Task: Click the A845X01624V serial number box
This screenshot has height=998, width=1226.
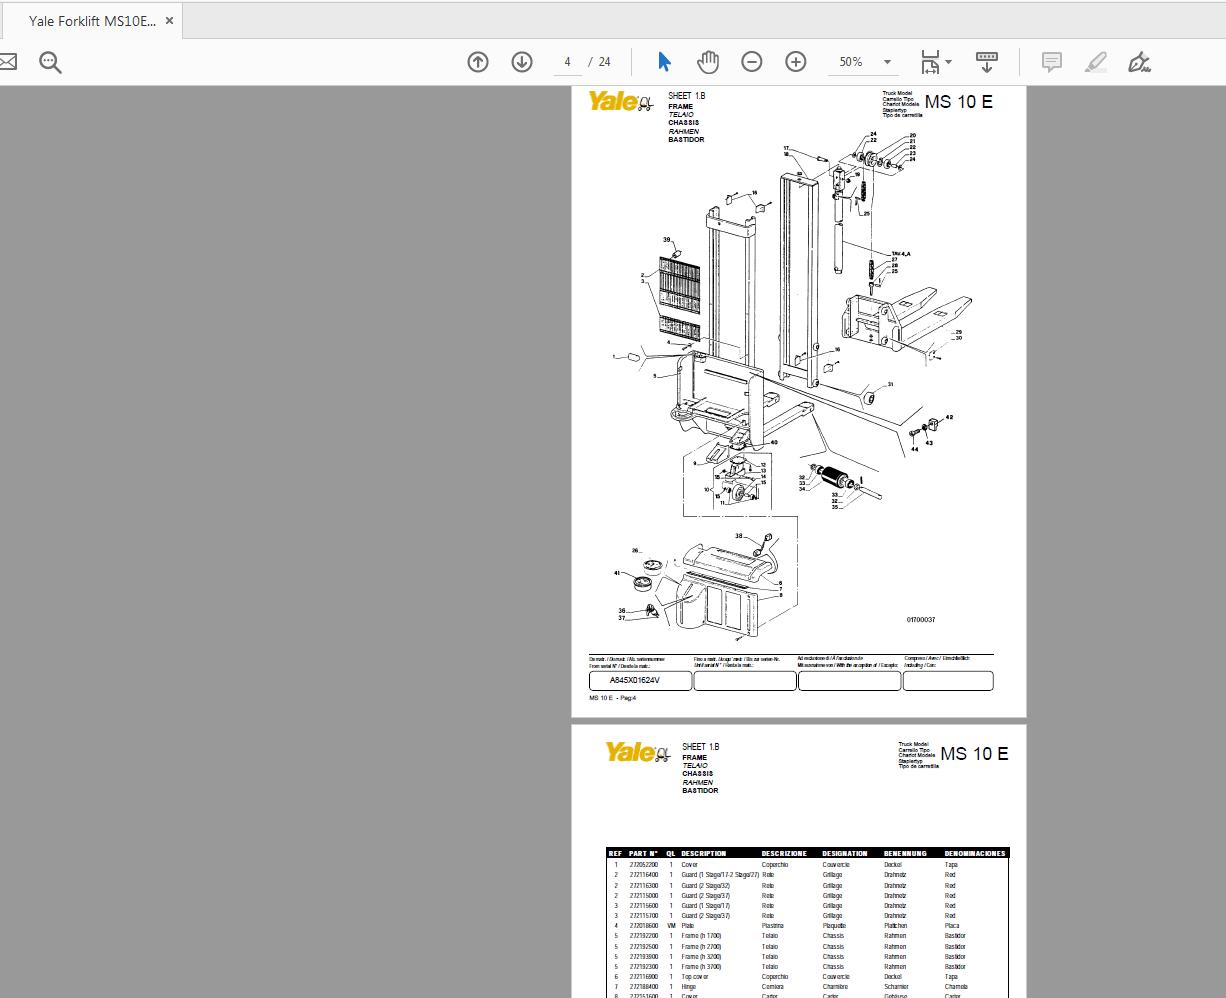Action: tap(640, 681)
